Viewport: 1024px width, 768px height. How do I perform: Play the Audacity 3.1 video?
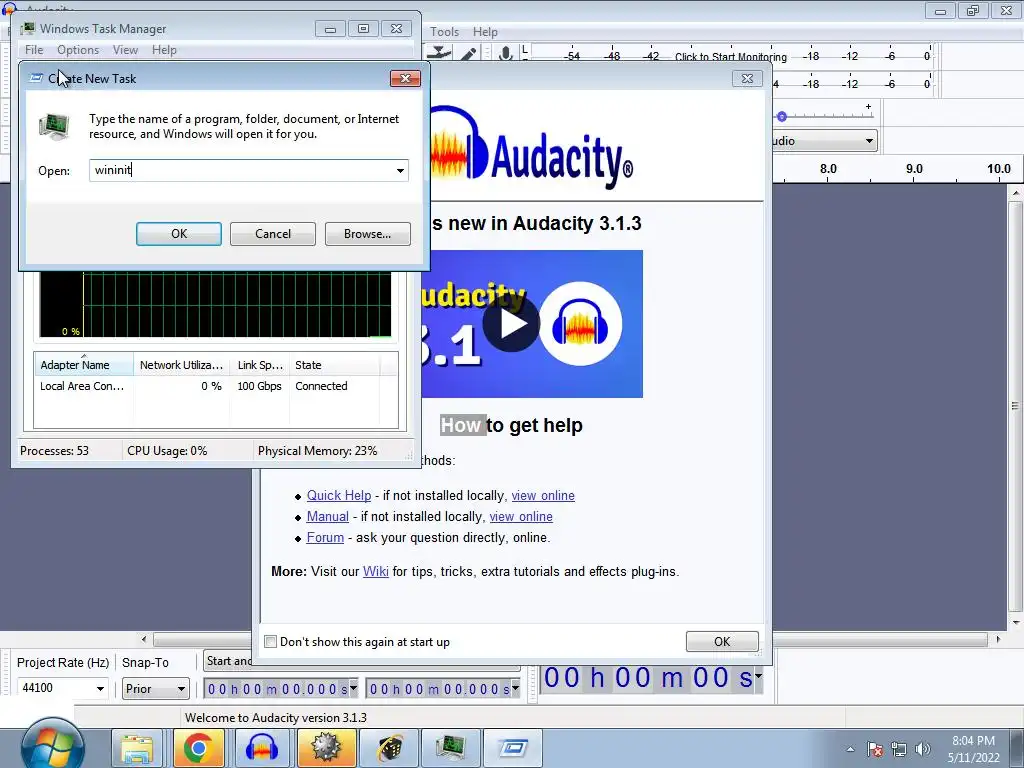511,323
